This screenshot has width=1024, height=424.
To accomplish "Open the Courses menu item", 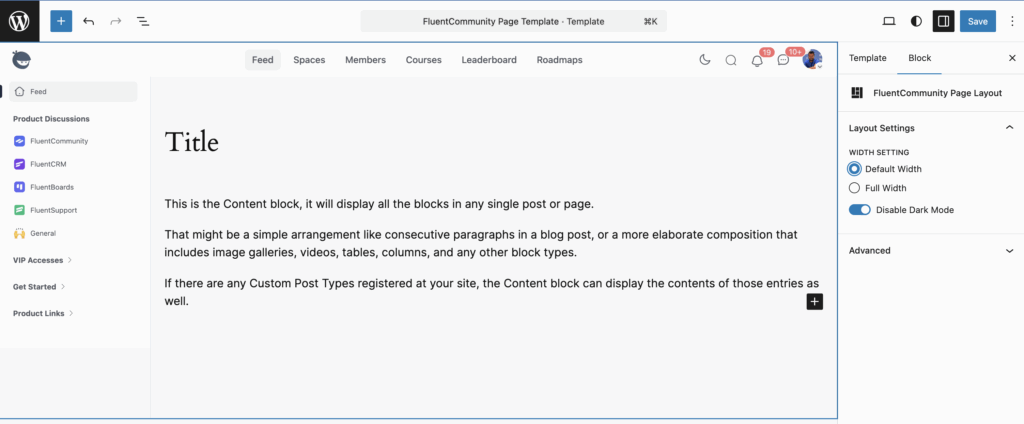I will click(424, 59).
